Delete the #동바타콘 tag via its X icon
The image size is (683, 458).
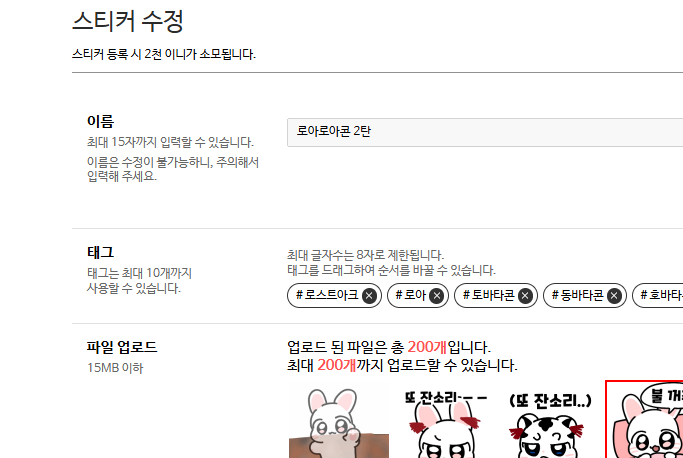click(614, 296)
